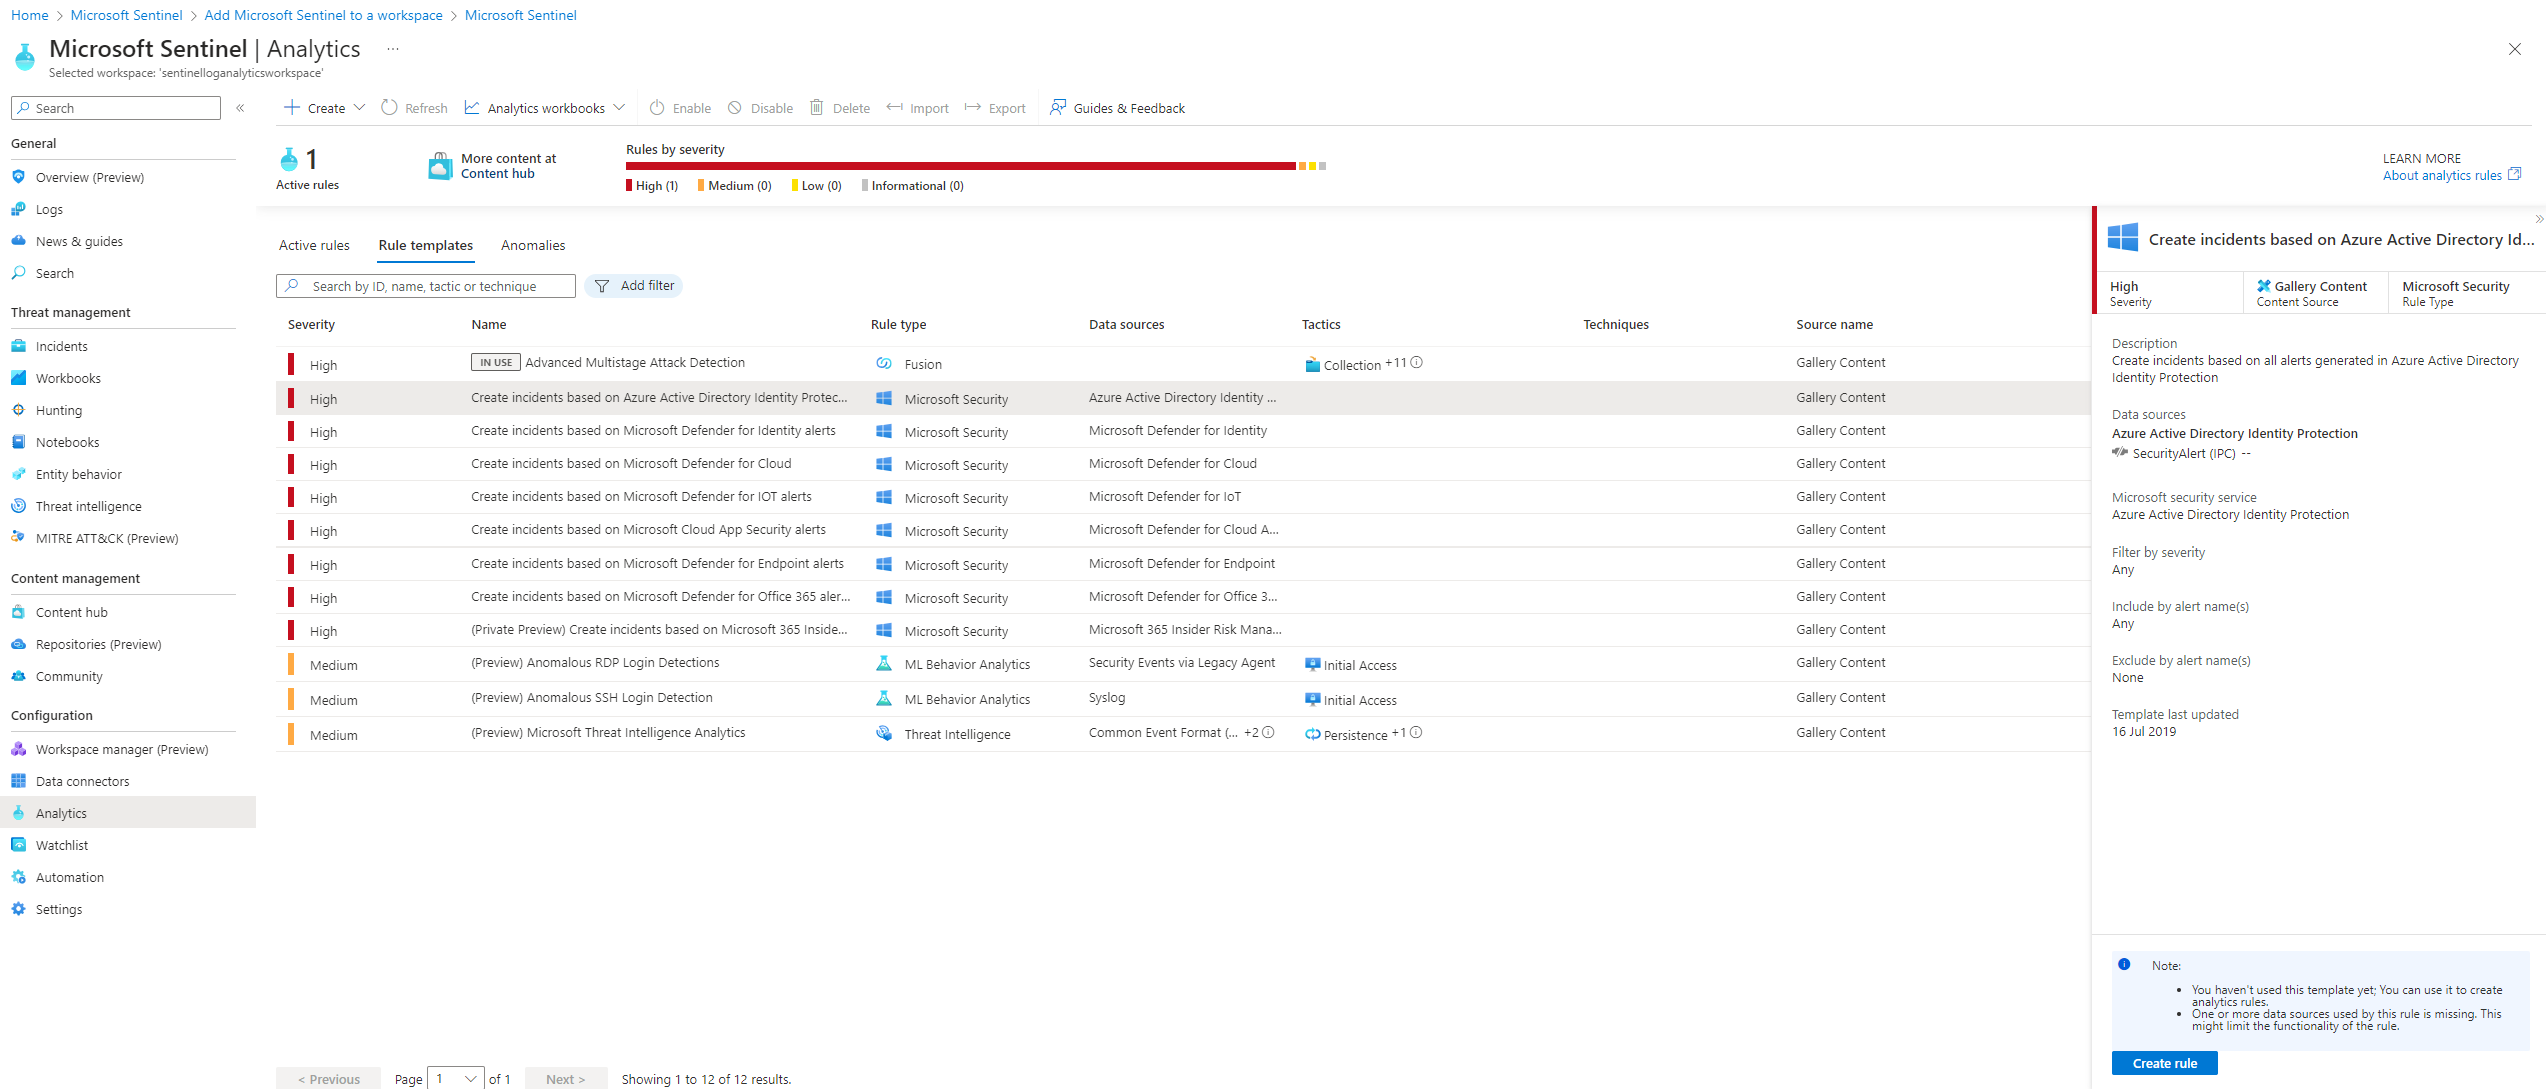The height and width of the screenshot is (1090, 2546).
Task: Select Microsoft Defender for Cloud rule row
Action: pos(1182,464)
